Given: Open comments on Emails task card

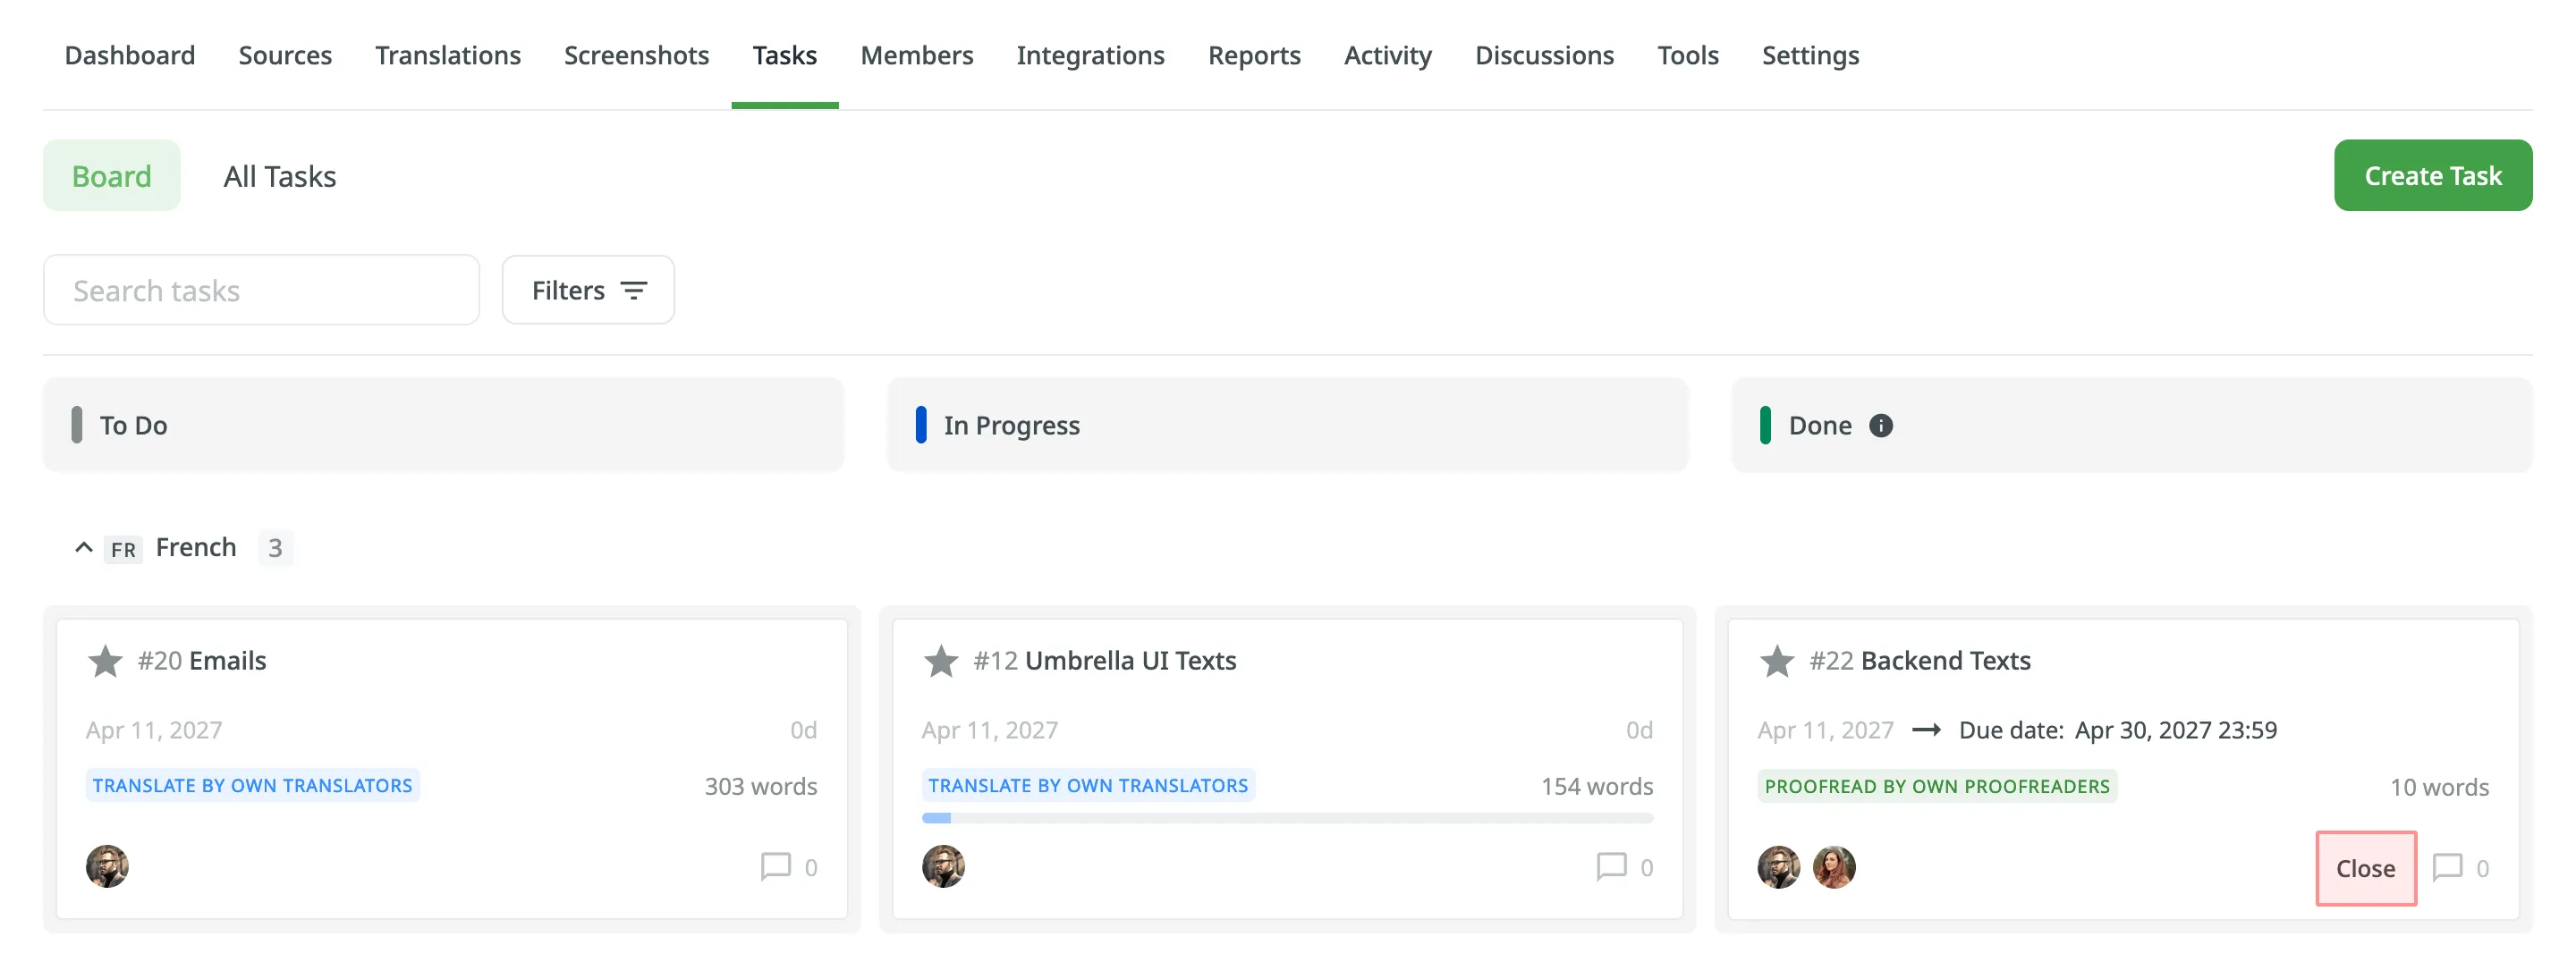Looking at the screenshot, I should pos(776,866).
